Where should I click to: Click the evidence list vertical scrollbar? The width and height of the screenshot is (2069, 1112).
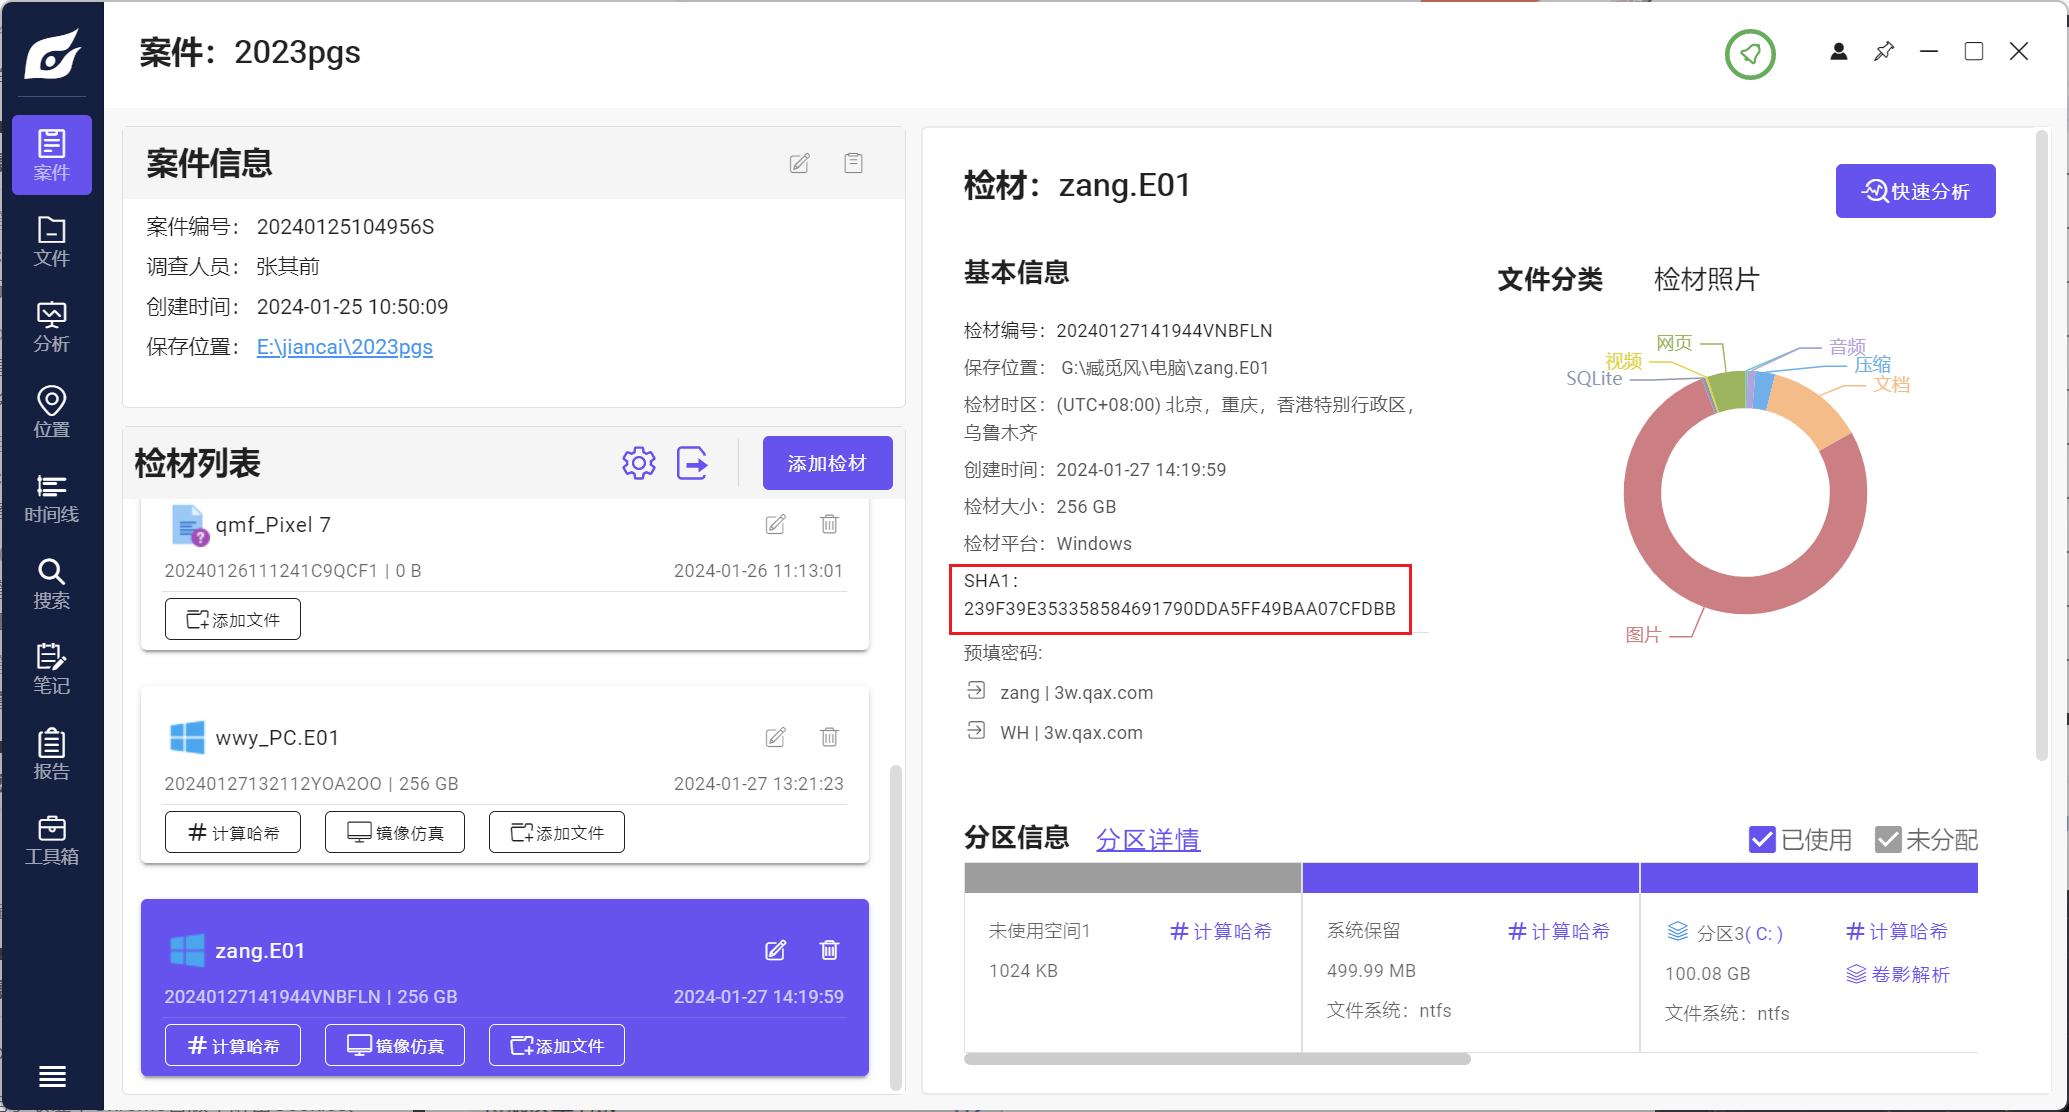pos(896,927)
